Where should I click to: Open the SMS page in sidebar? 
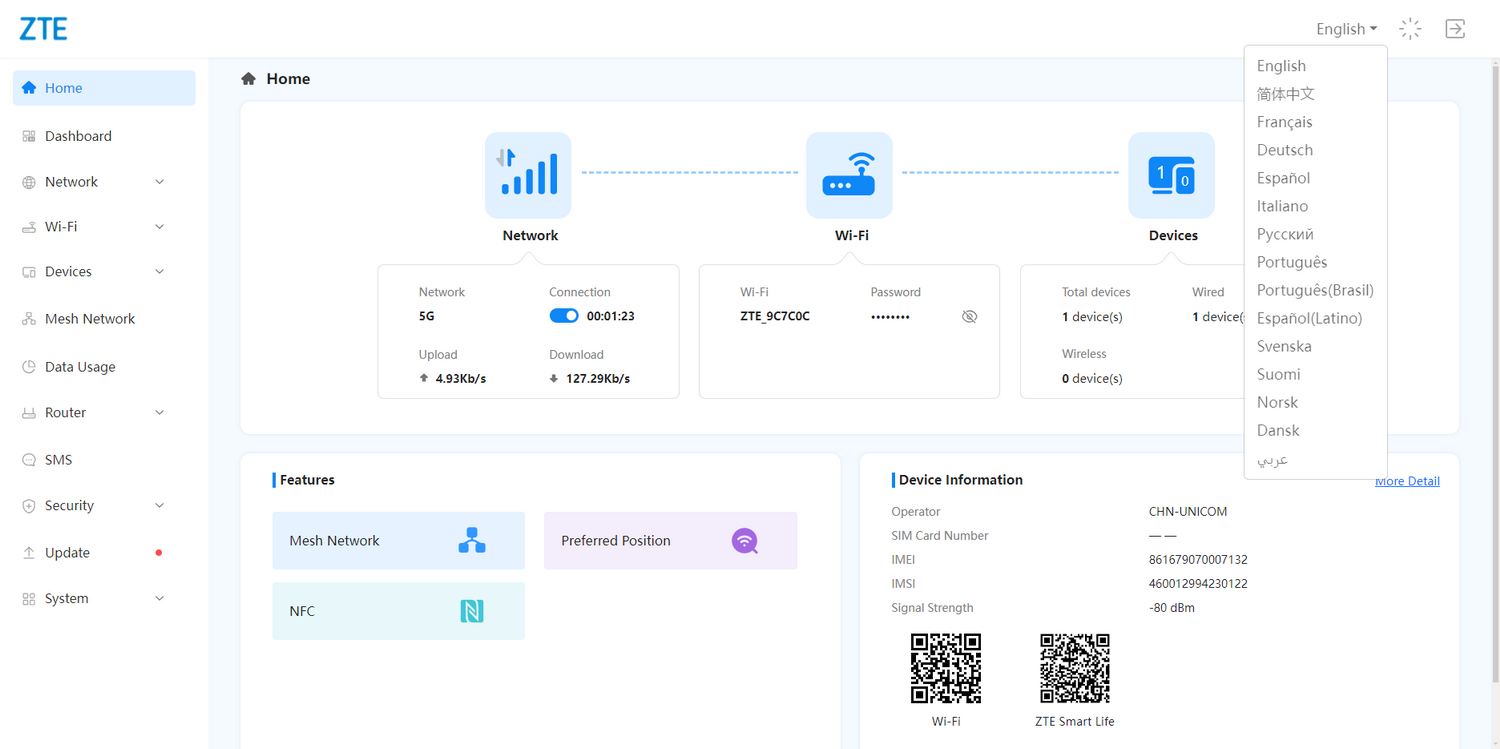coord(58,460)
